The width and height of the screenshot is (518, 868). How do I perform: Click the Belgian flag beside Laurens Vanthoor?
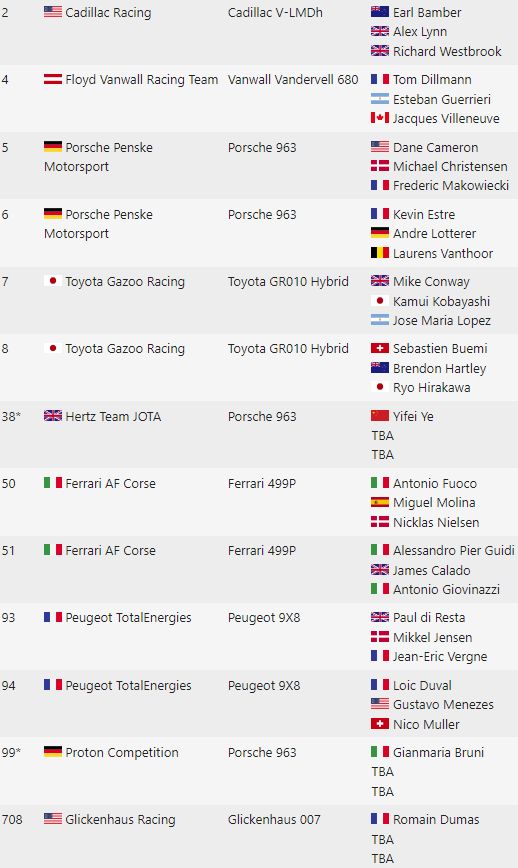[380, 253]
